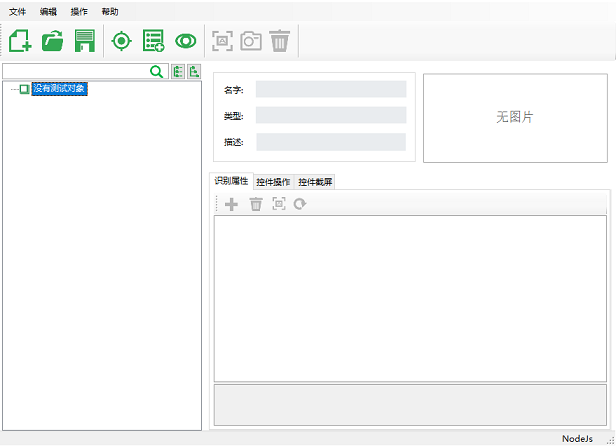Select the 没有测试对象 tree node
The width and height of the screenshot is (616, 446).
tap(59, 89)
